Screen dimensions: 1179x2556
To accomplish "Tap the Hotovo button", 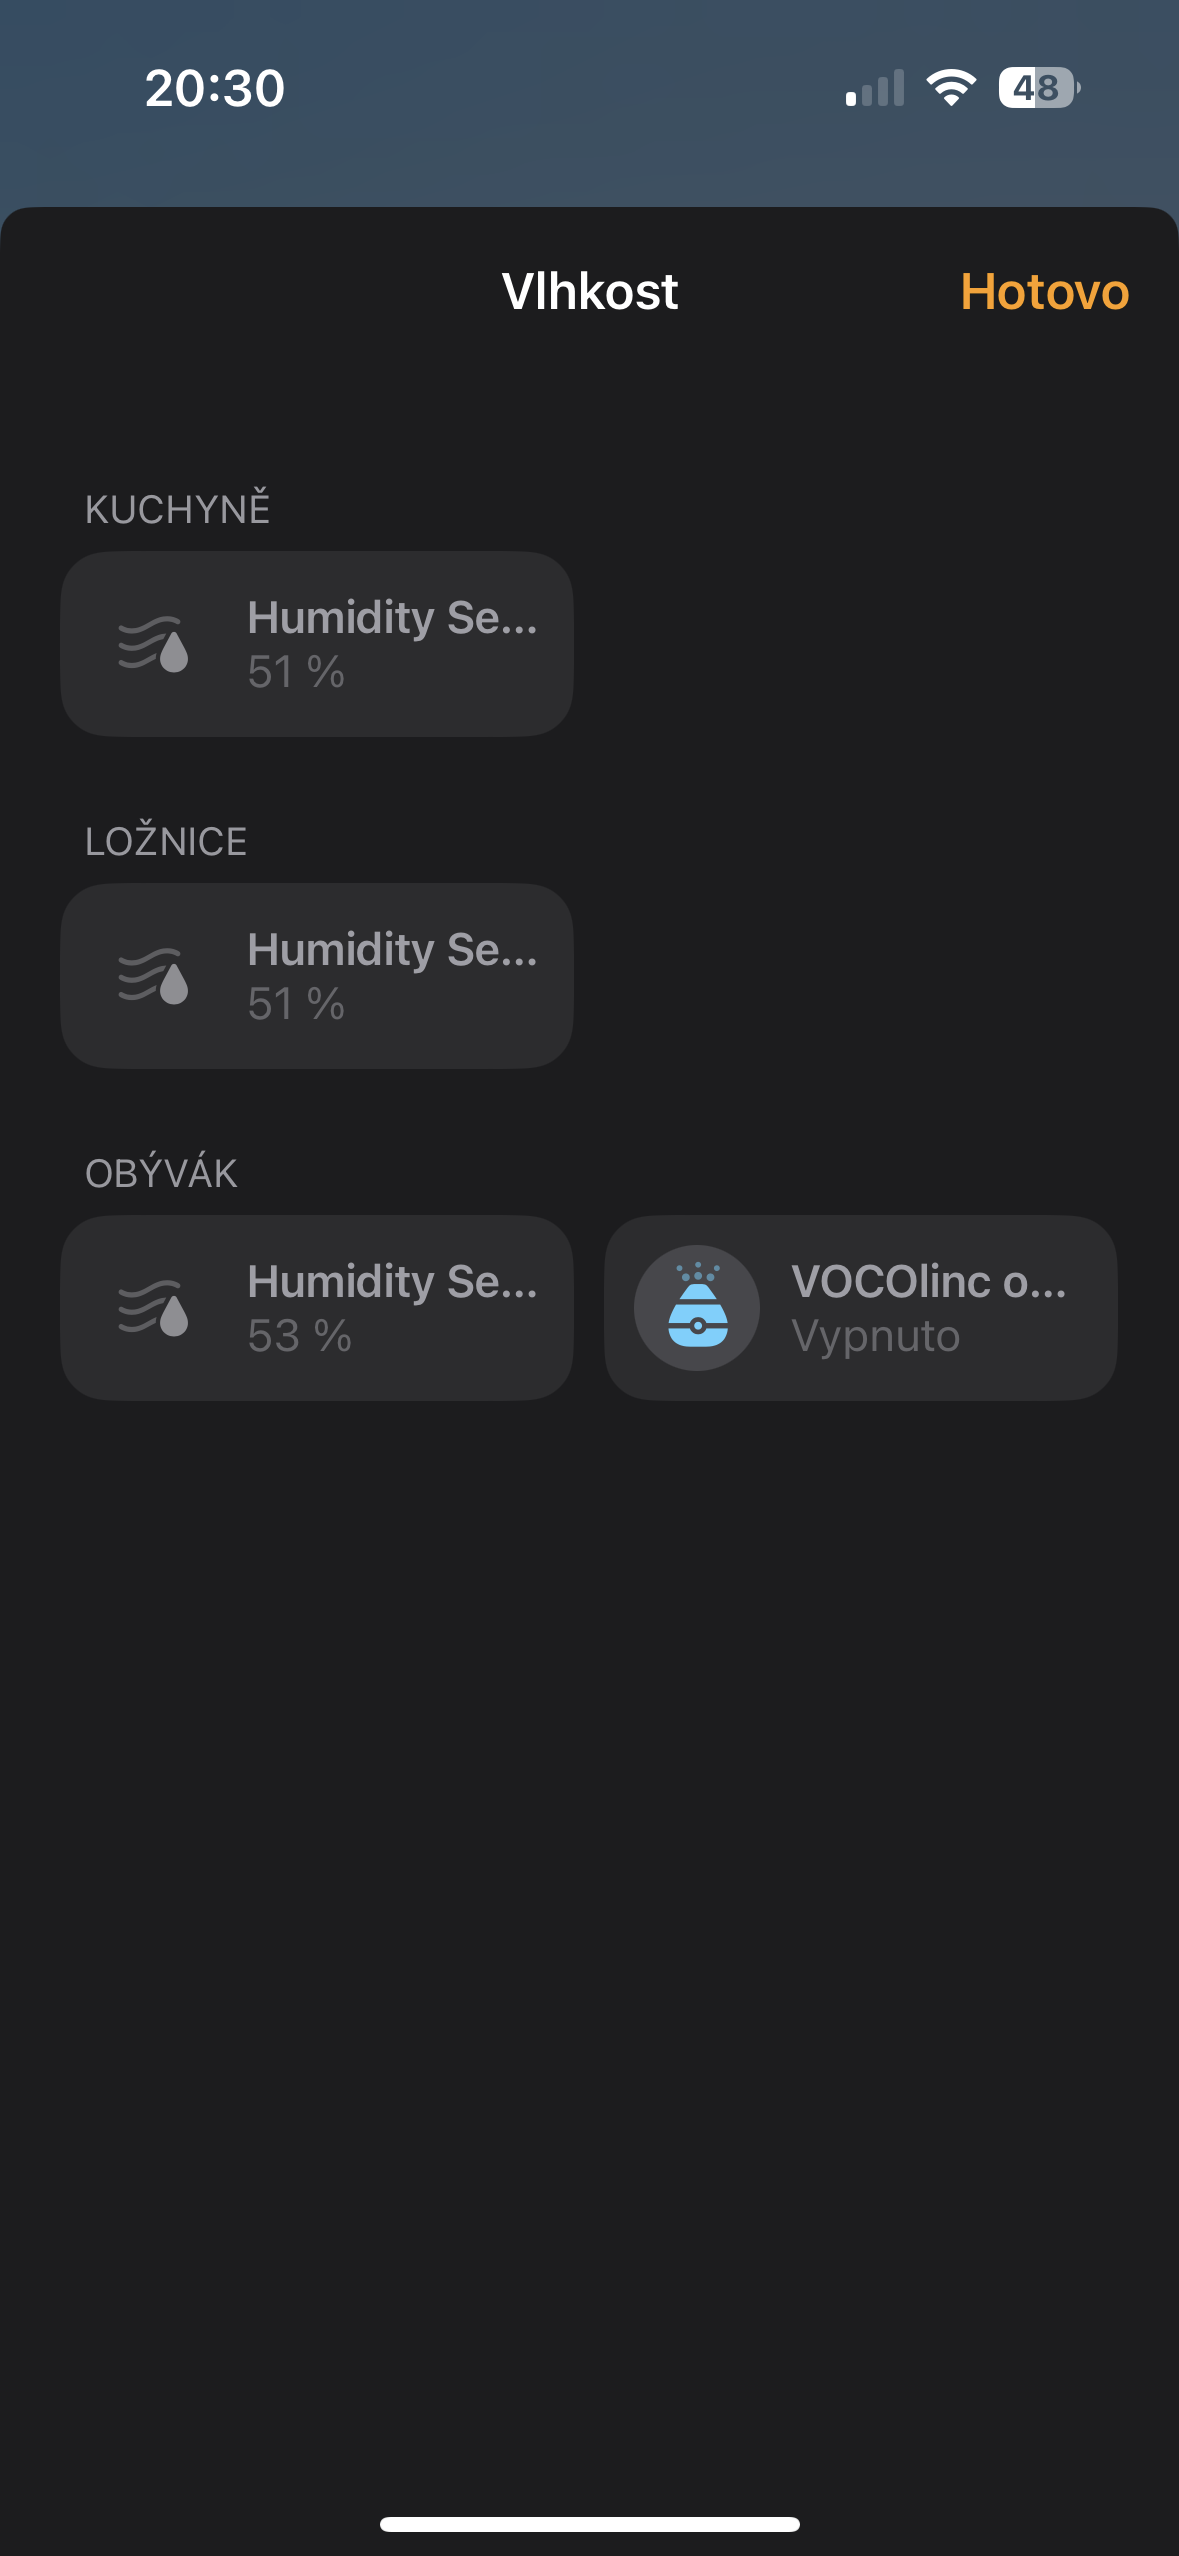I will click(x=1044, y=292).
